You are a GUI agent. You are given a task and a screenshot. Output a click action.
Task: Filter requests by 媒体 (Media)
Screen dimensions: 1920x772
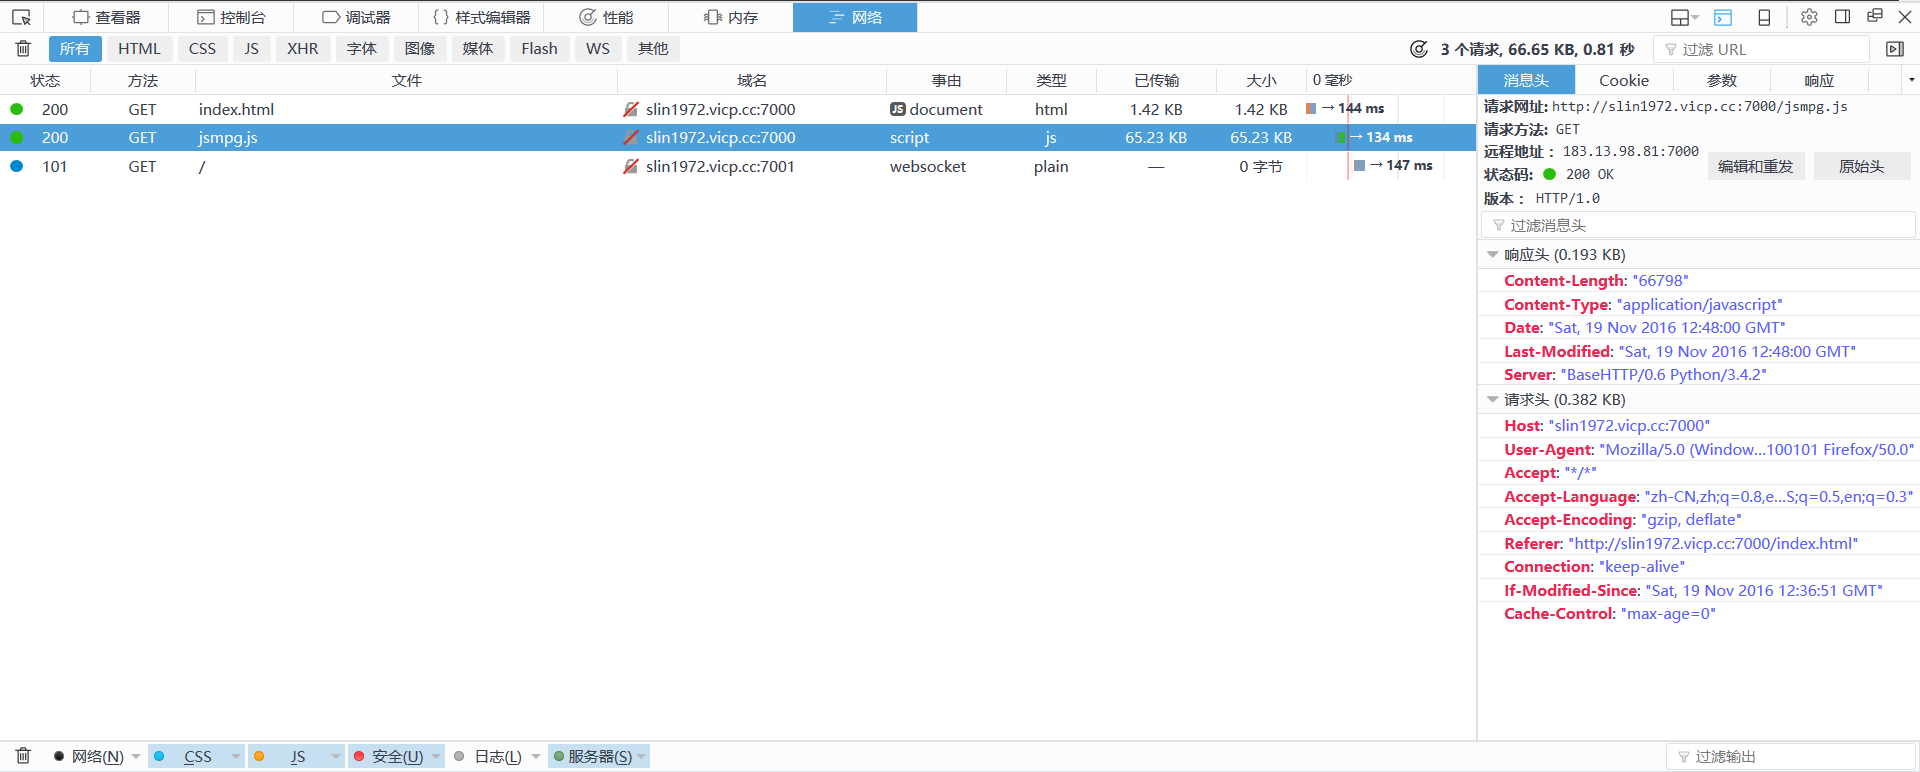click(478, 49)
